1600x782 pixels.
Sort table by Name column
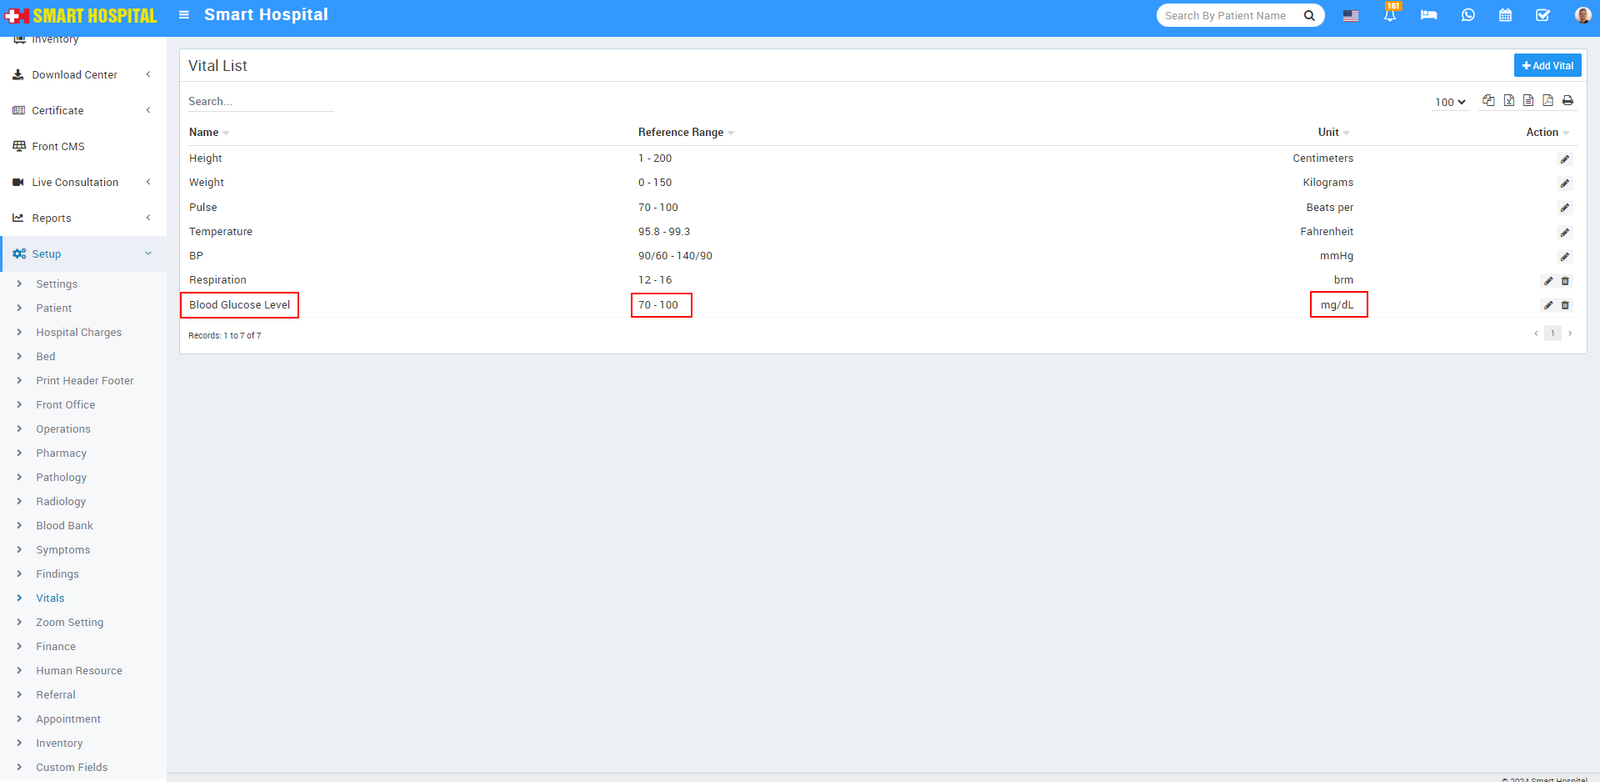coord(204,132)
